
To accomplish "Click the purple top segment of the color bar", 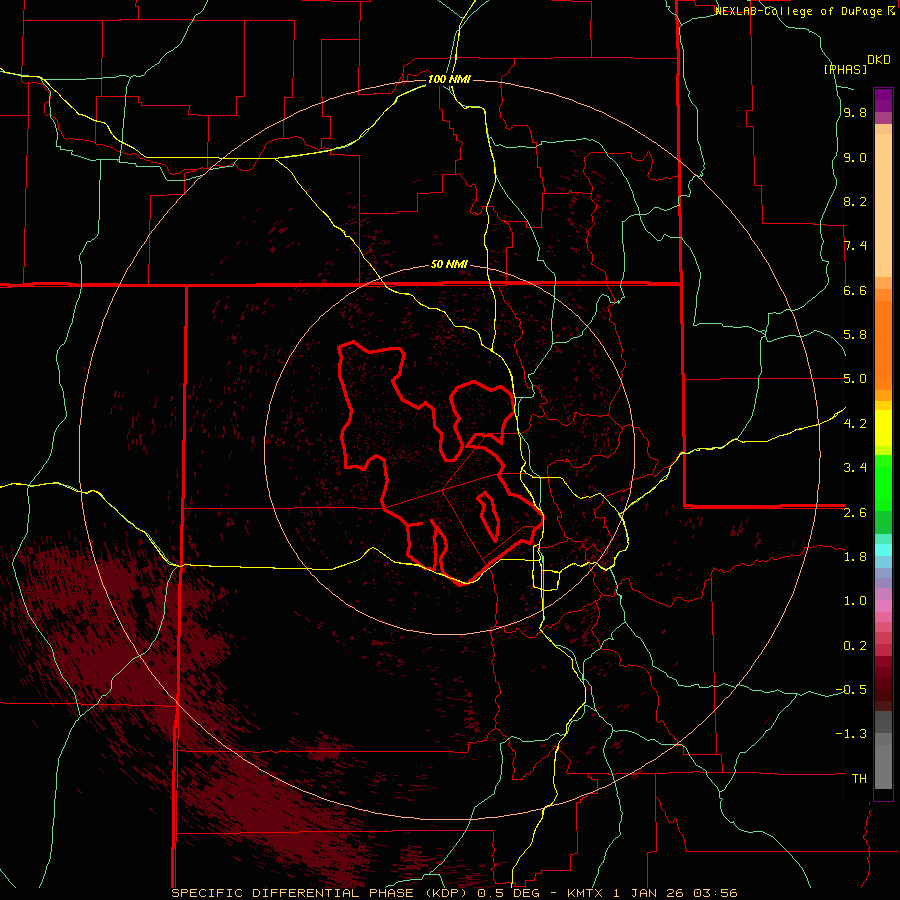I will 883,100.
